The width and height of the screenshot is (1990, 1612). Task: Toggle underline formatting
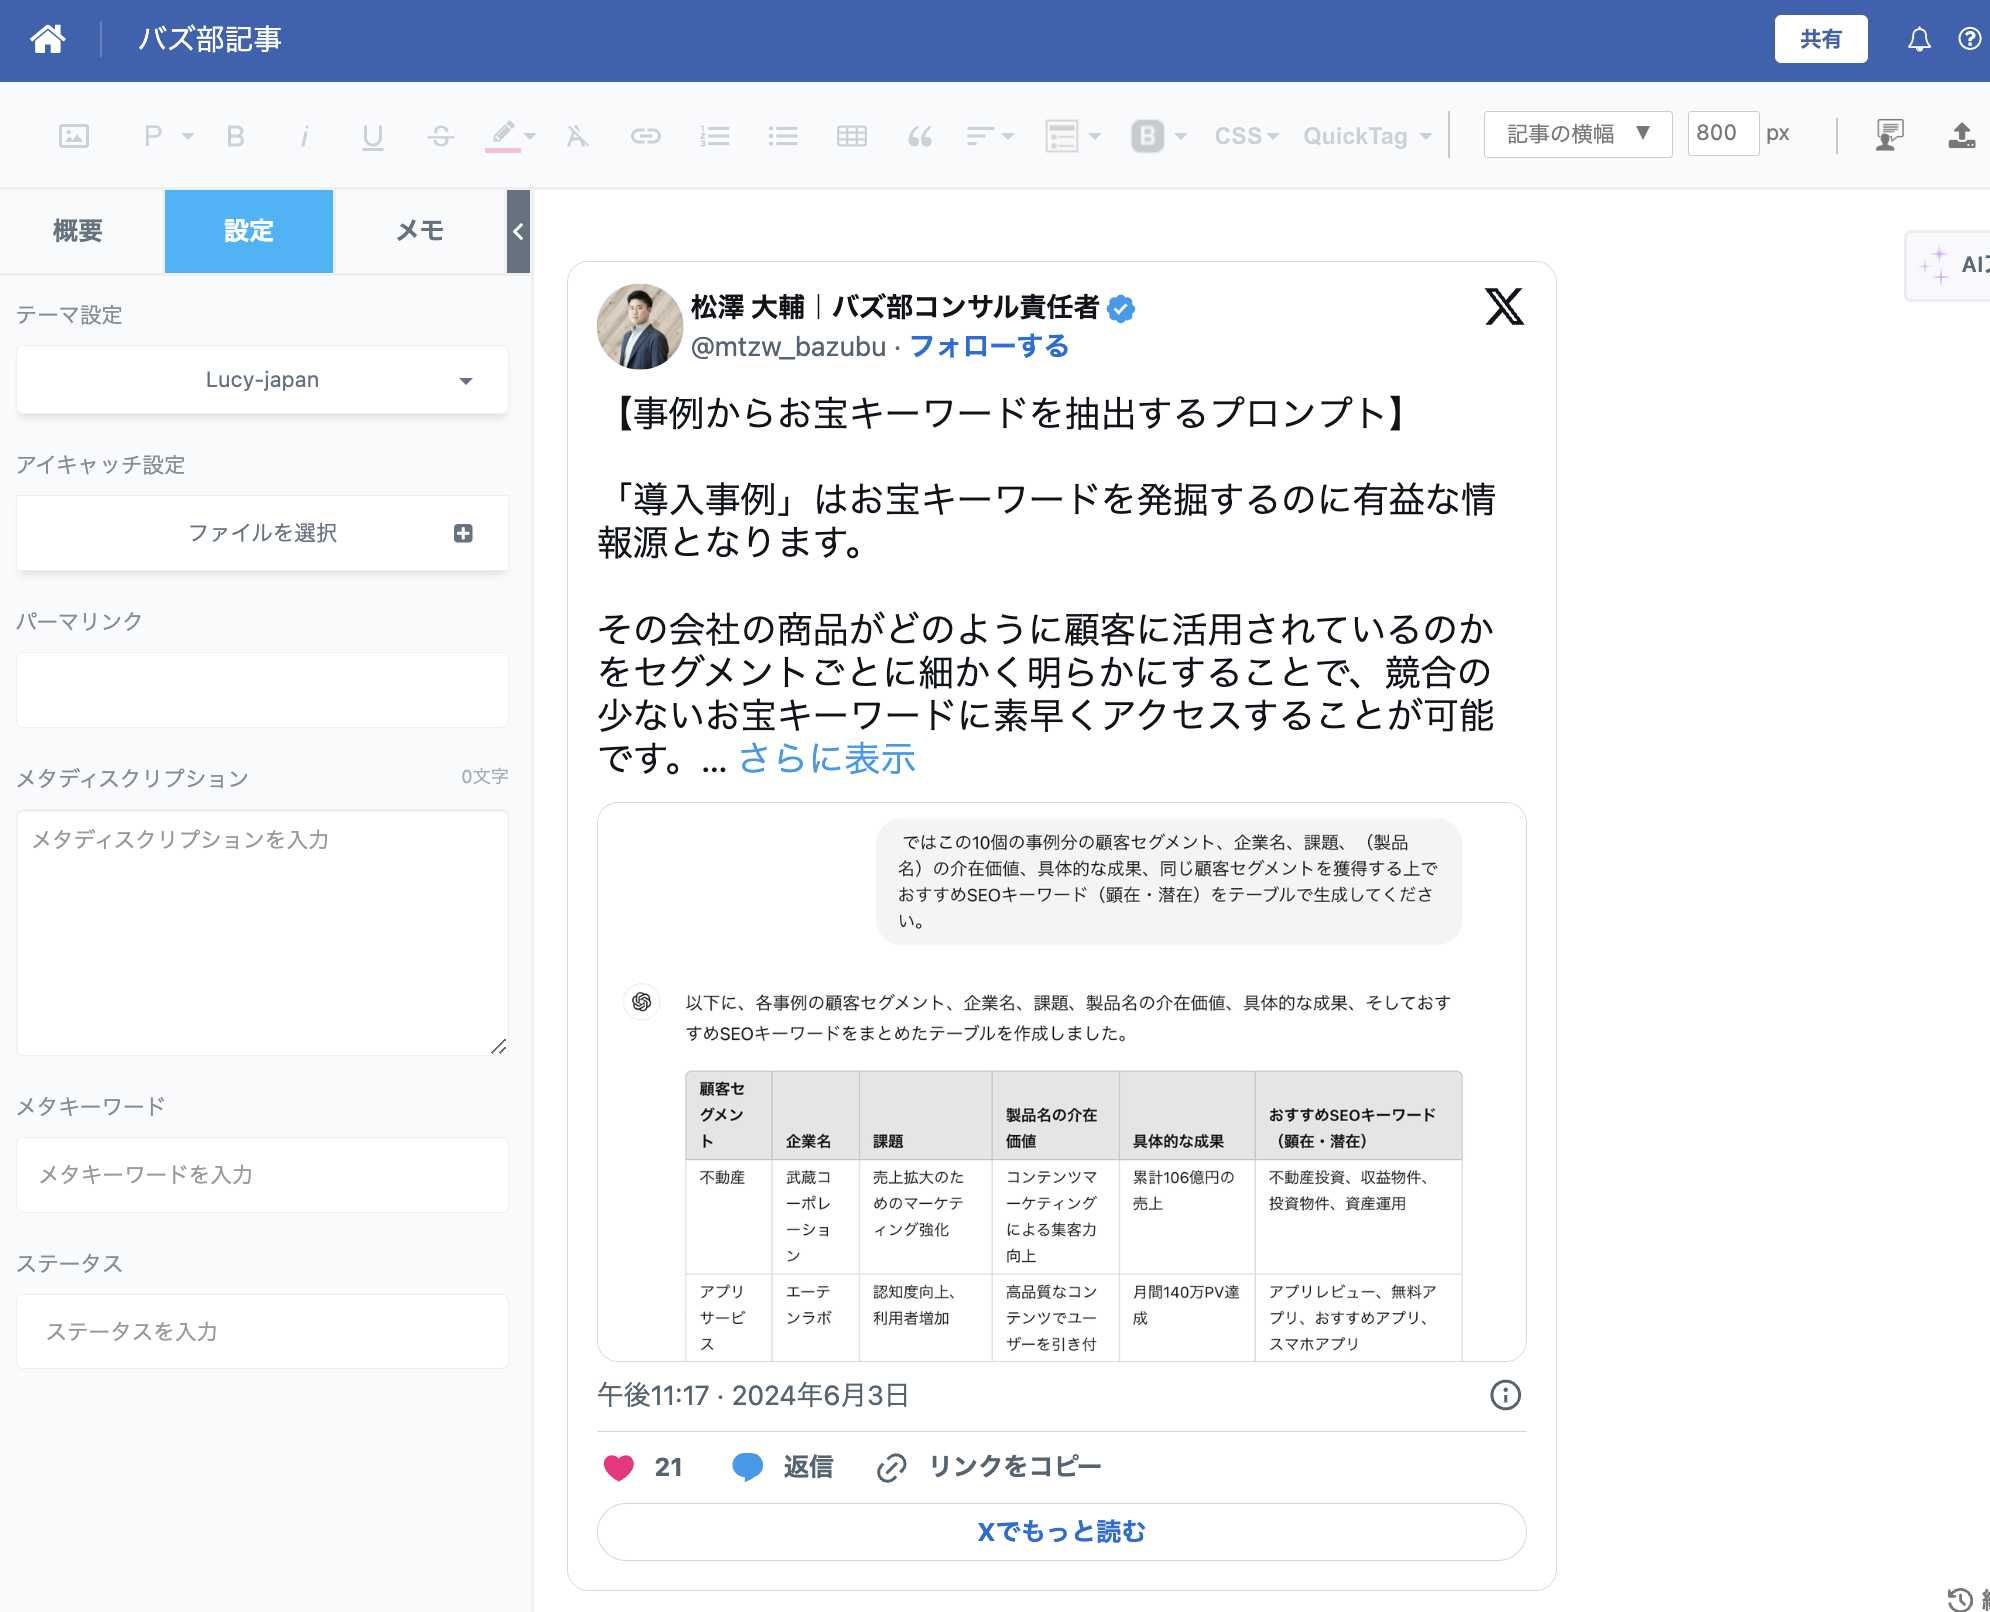372,136
